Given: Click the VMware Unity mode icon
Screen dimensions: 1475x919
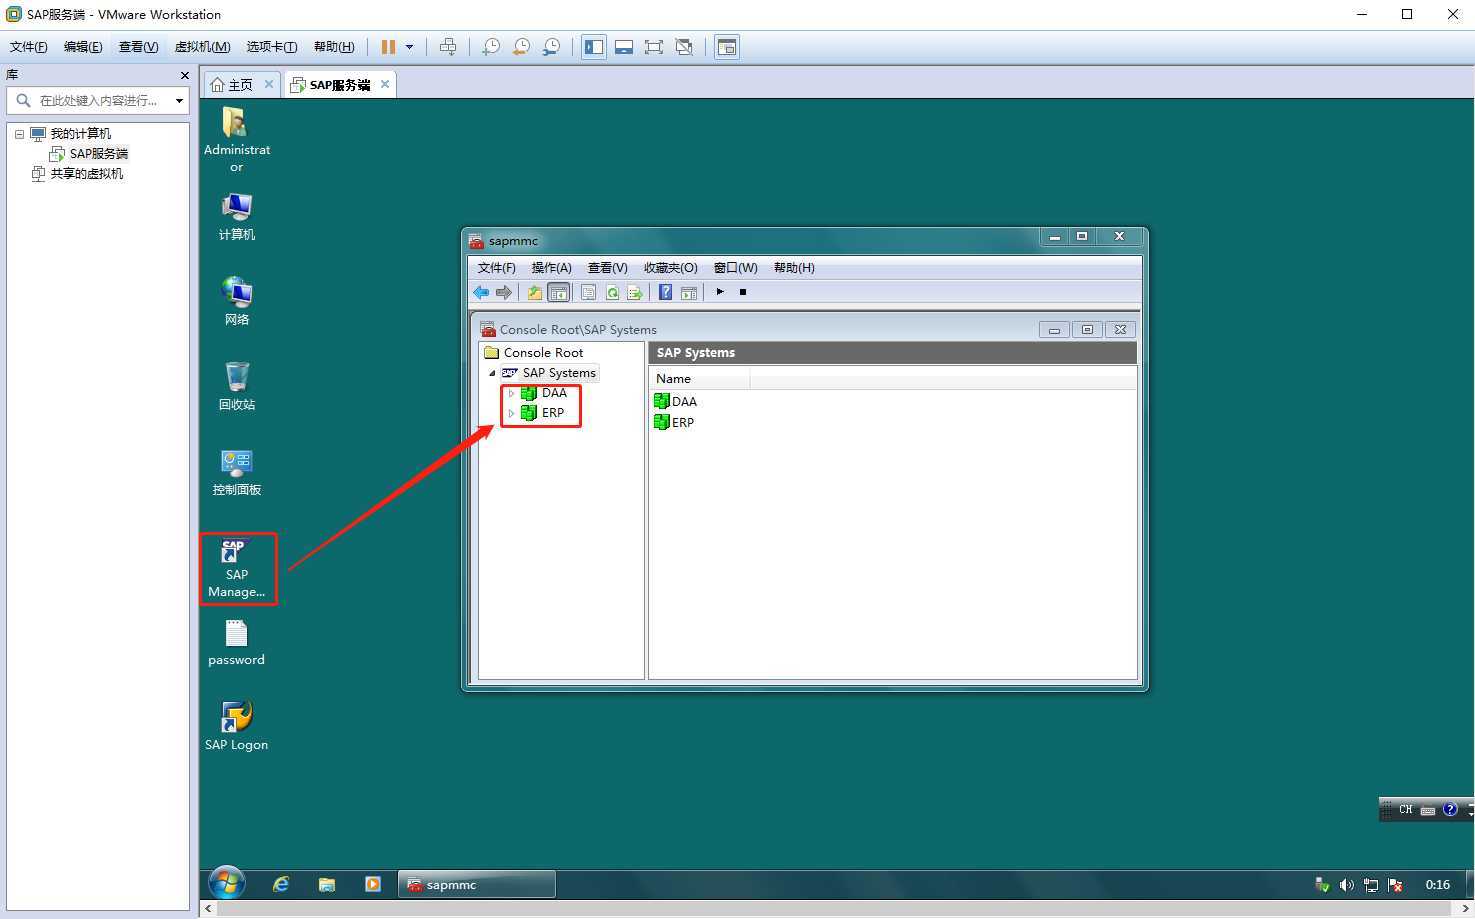Looking at the screenshot, I should 684,47.
